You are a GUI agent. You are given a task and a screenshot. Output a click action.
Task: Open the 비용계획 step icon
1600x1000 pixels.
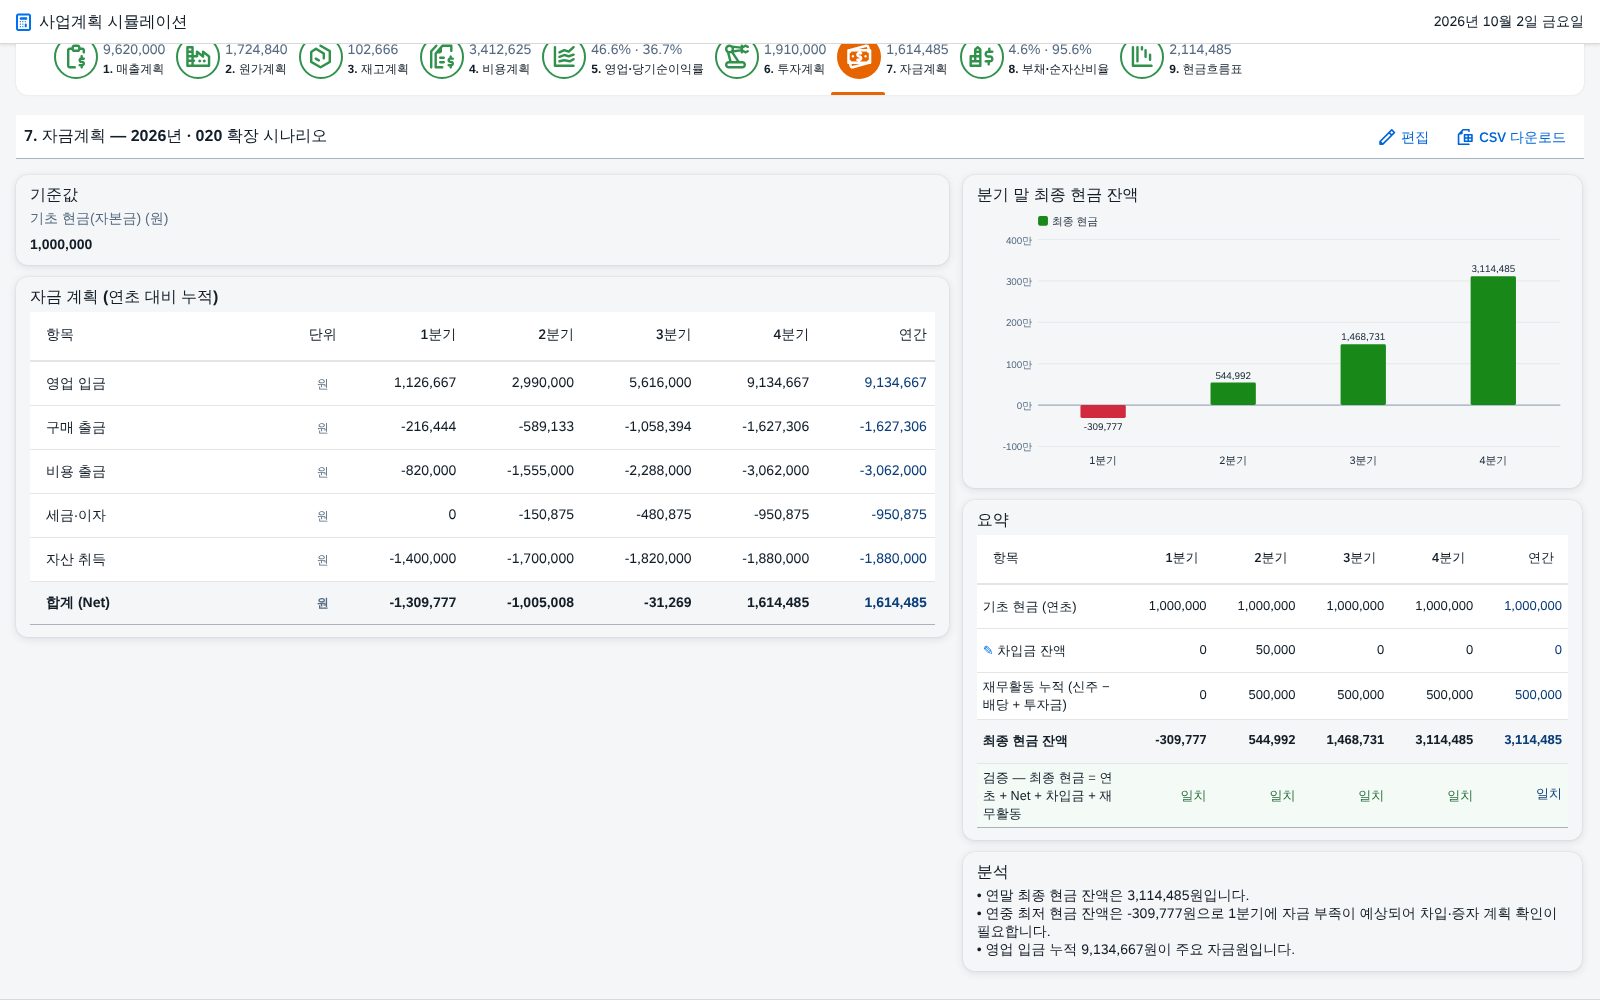(442, 58)
